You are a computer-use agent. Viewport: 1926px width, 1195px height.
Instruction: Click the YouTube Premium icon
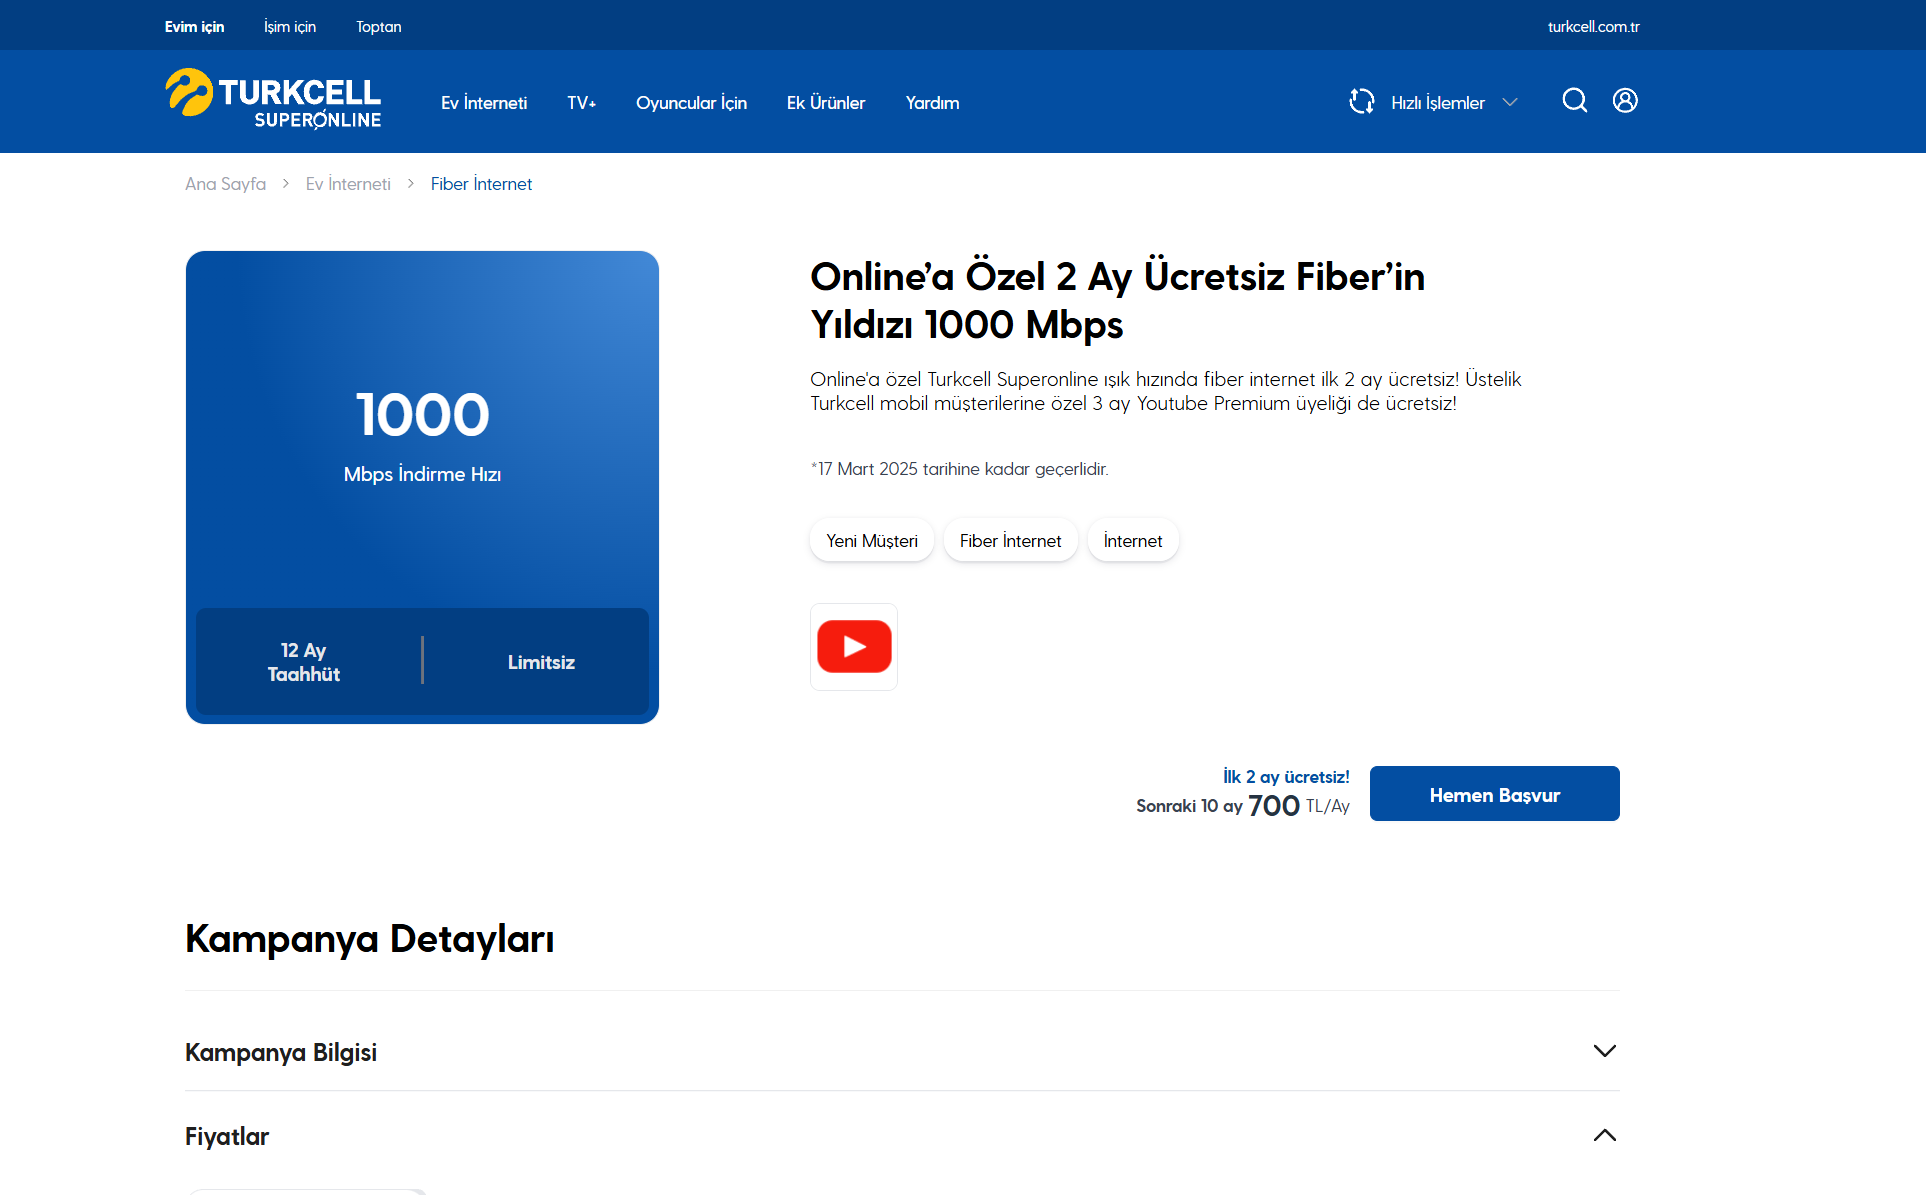(854, 647)
